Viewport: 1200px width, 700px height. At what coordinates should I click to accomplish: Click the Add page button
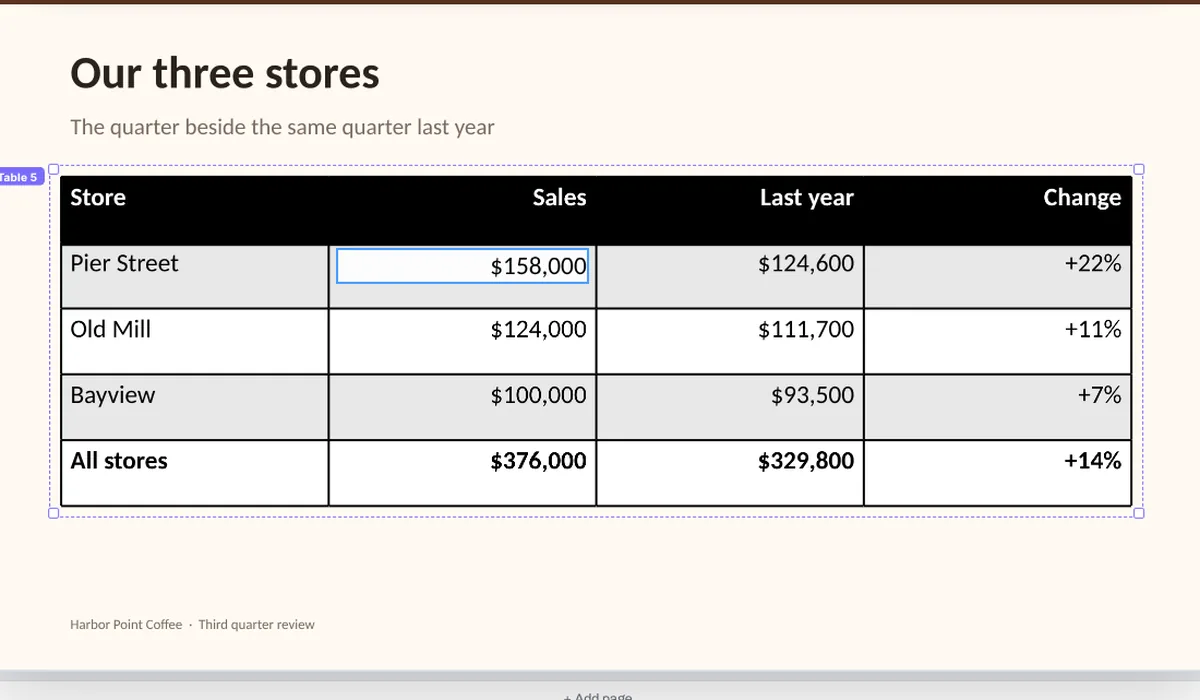coord(598,696)
